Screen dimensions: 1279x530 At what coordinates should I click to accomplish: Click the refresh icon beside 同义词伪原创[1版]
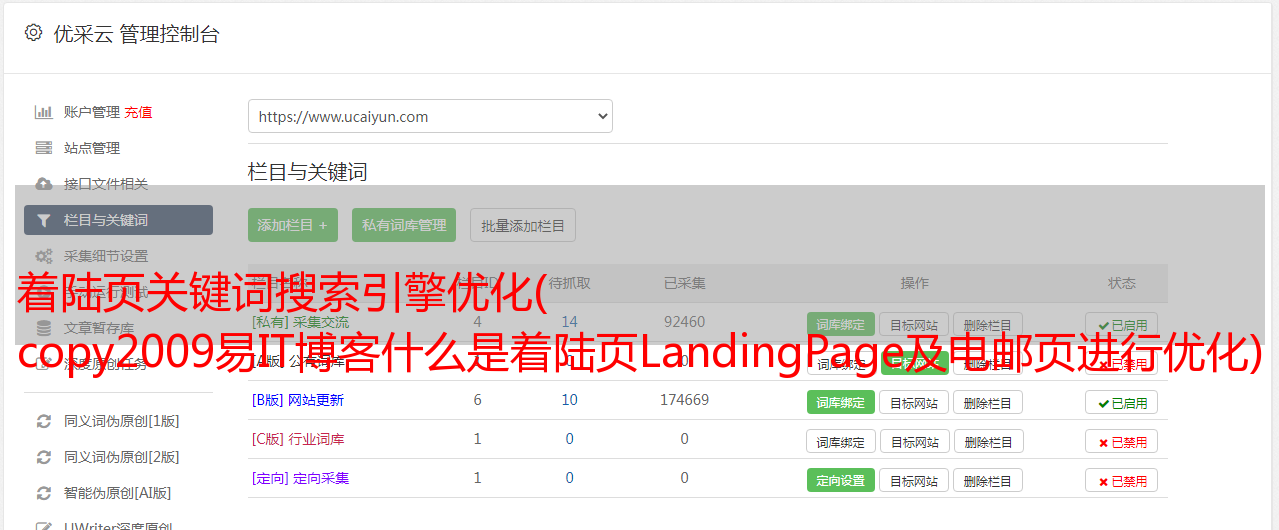coord(44,421)
